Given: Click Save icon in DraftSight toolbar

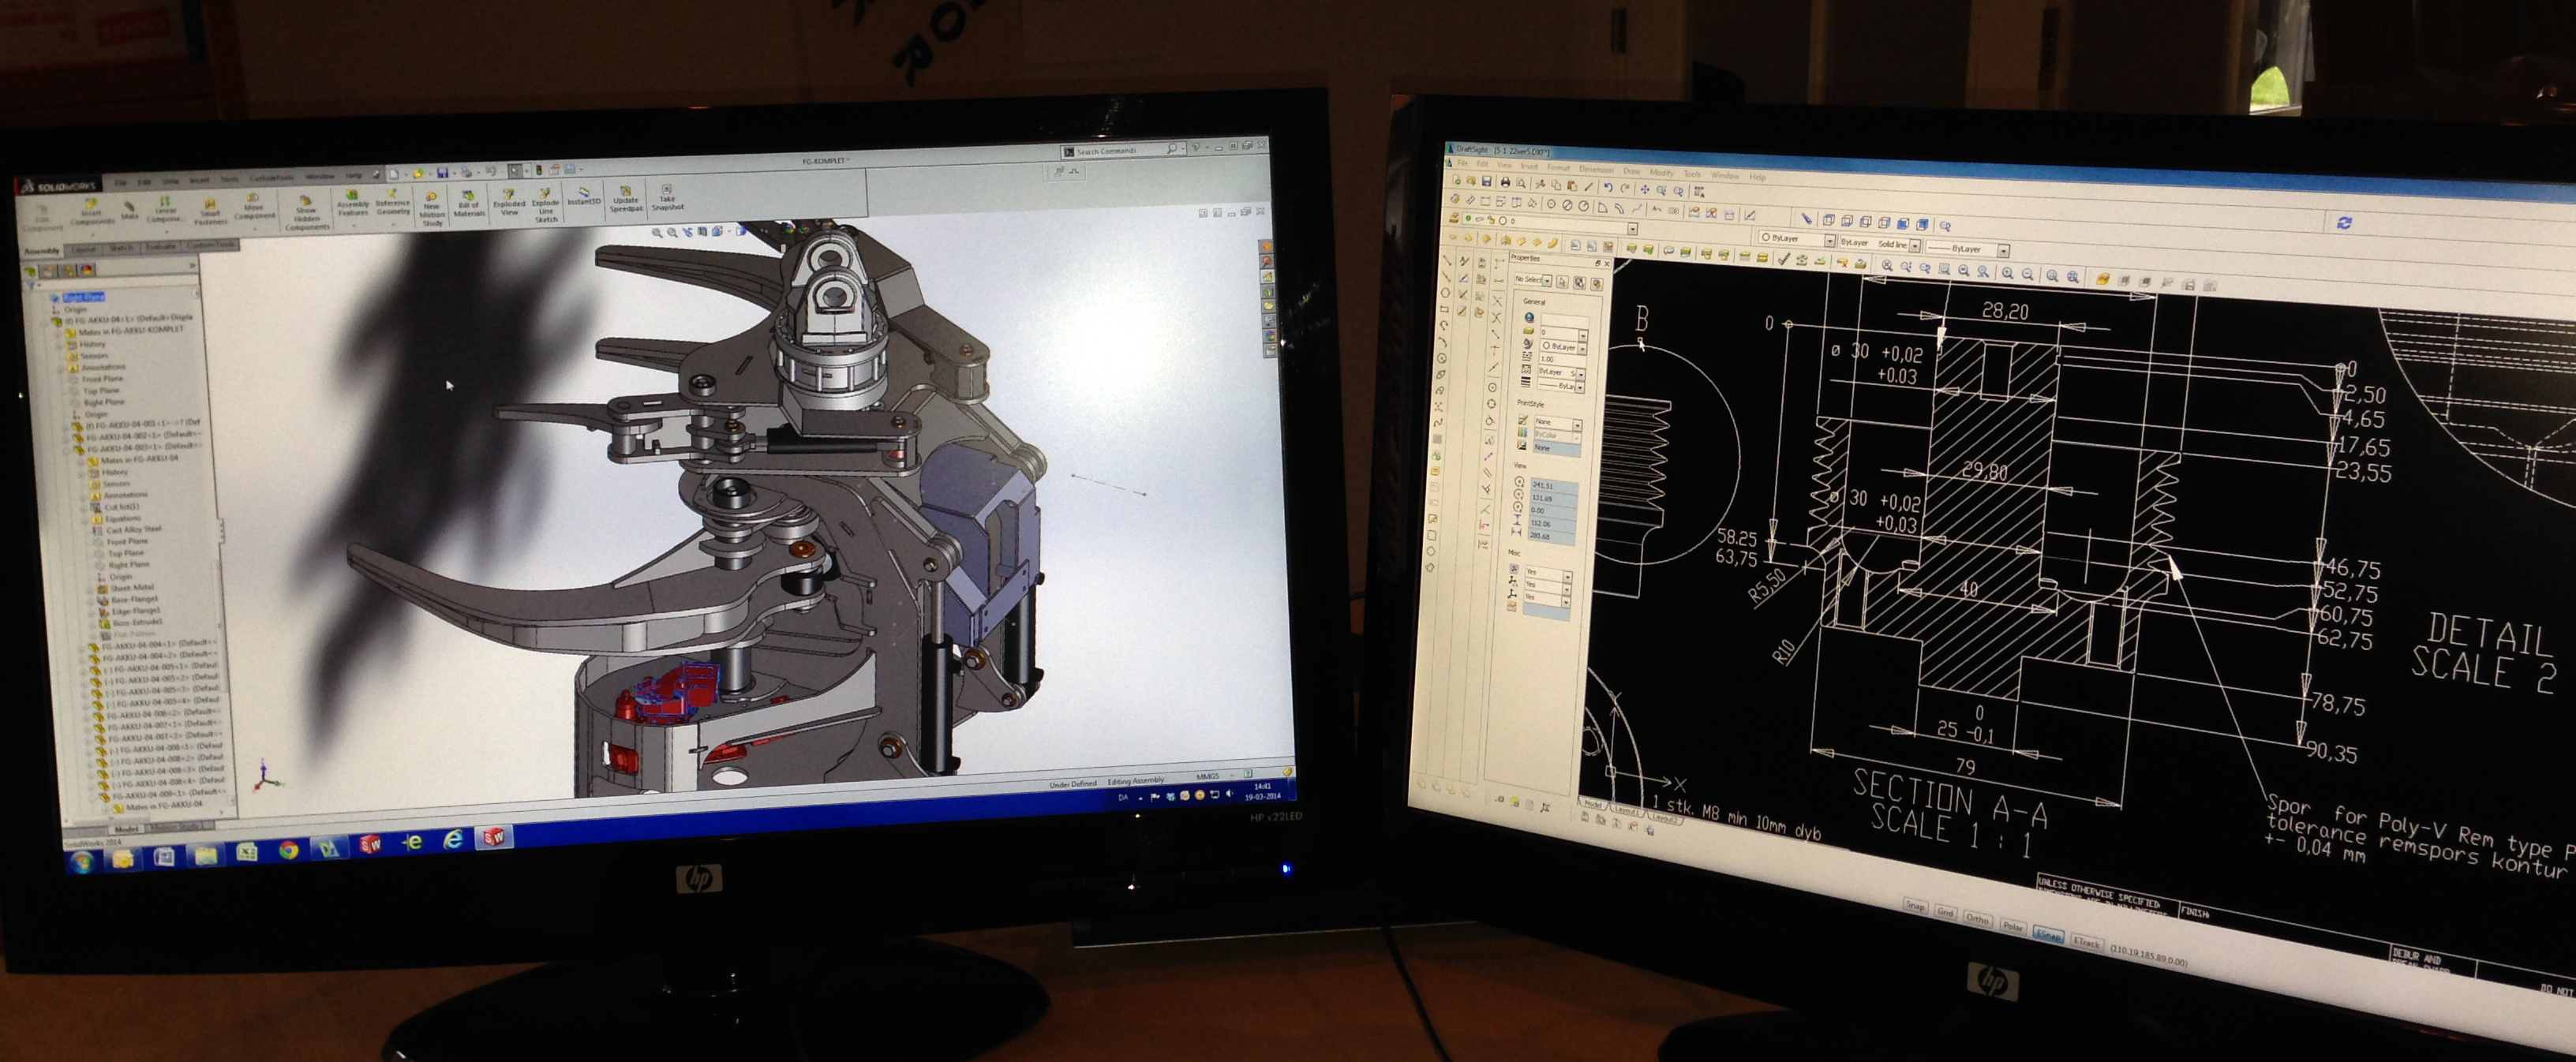Looking at the screenshot, I should point(1487,182).
